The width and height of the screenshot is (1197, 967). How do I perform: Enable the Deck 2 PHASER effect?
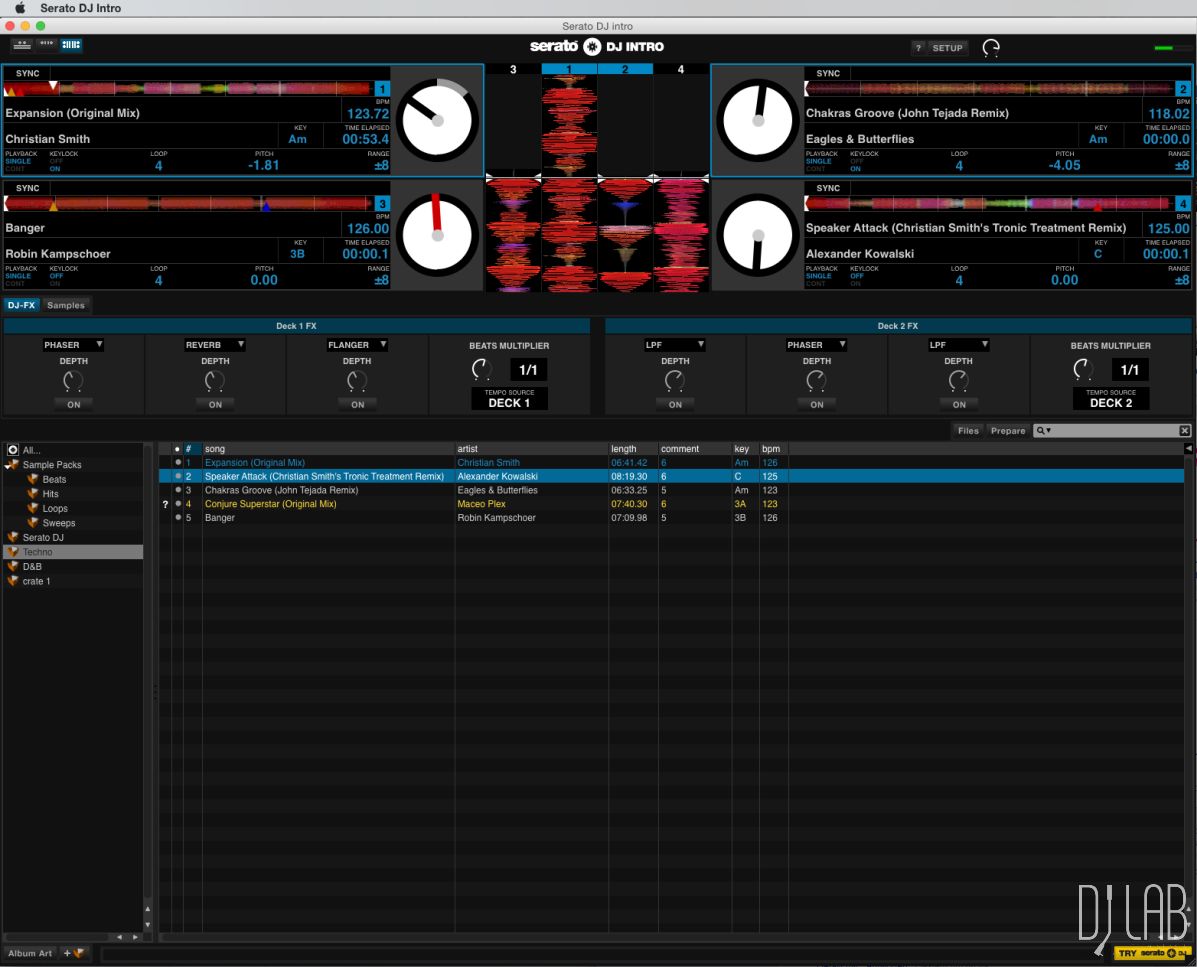(817, 405)
